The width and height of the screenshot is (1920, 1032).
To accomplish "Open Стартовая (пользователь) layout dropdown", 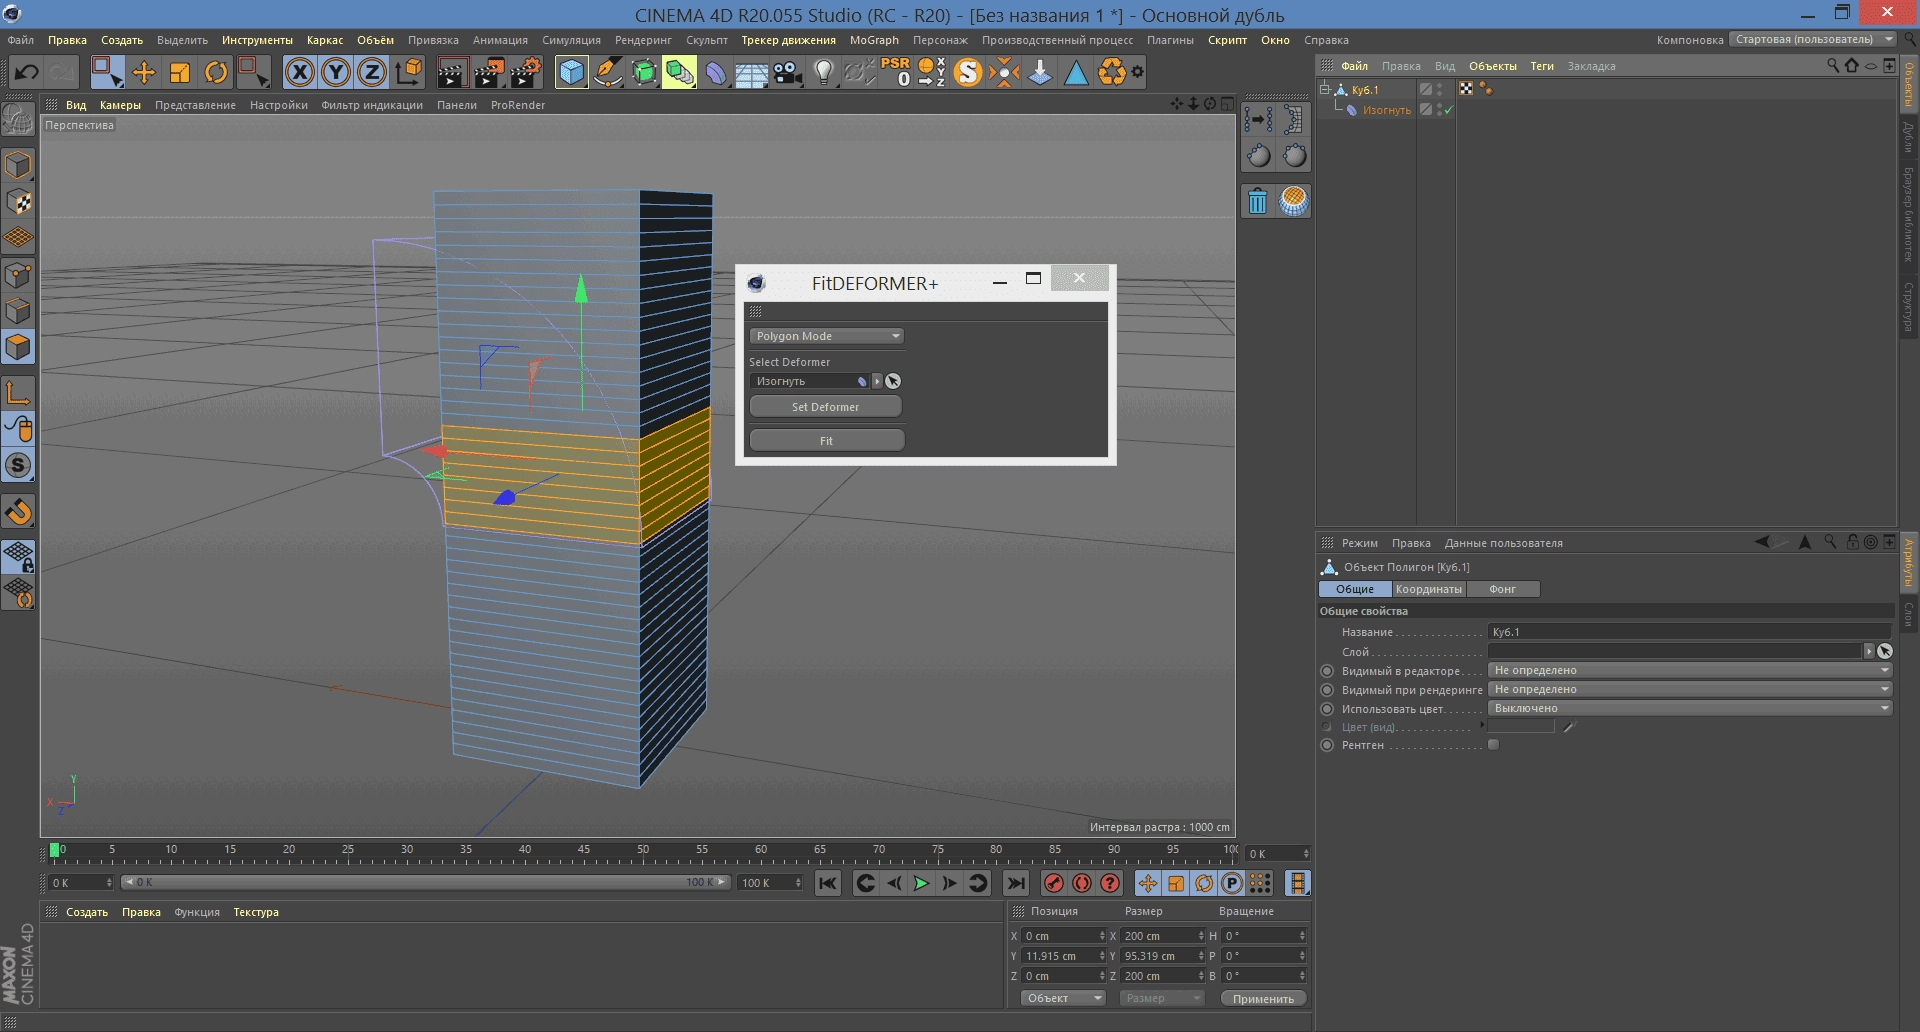I will (1813, 40).
